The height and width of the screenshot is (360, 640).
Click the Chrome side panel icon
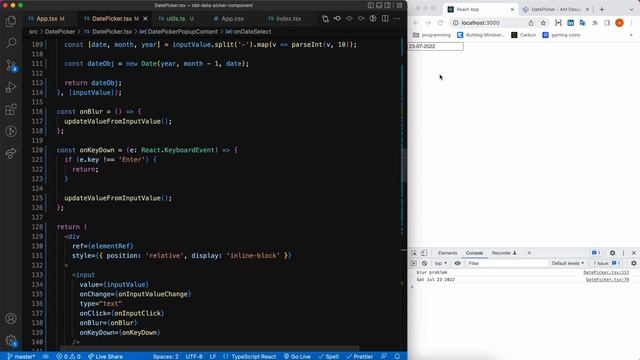[x=607, y=23]
